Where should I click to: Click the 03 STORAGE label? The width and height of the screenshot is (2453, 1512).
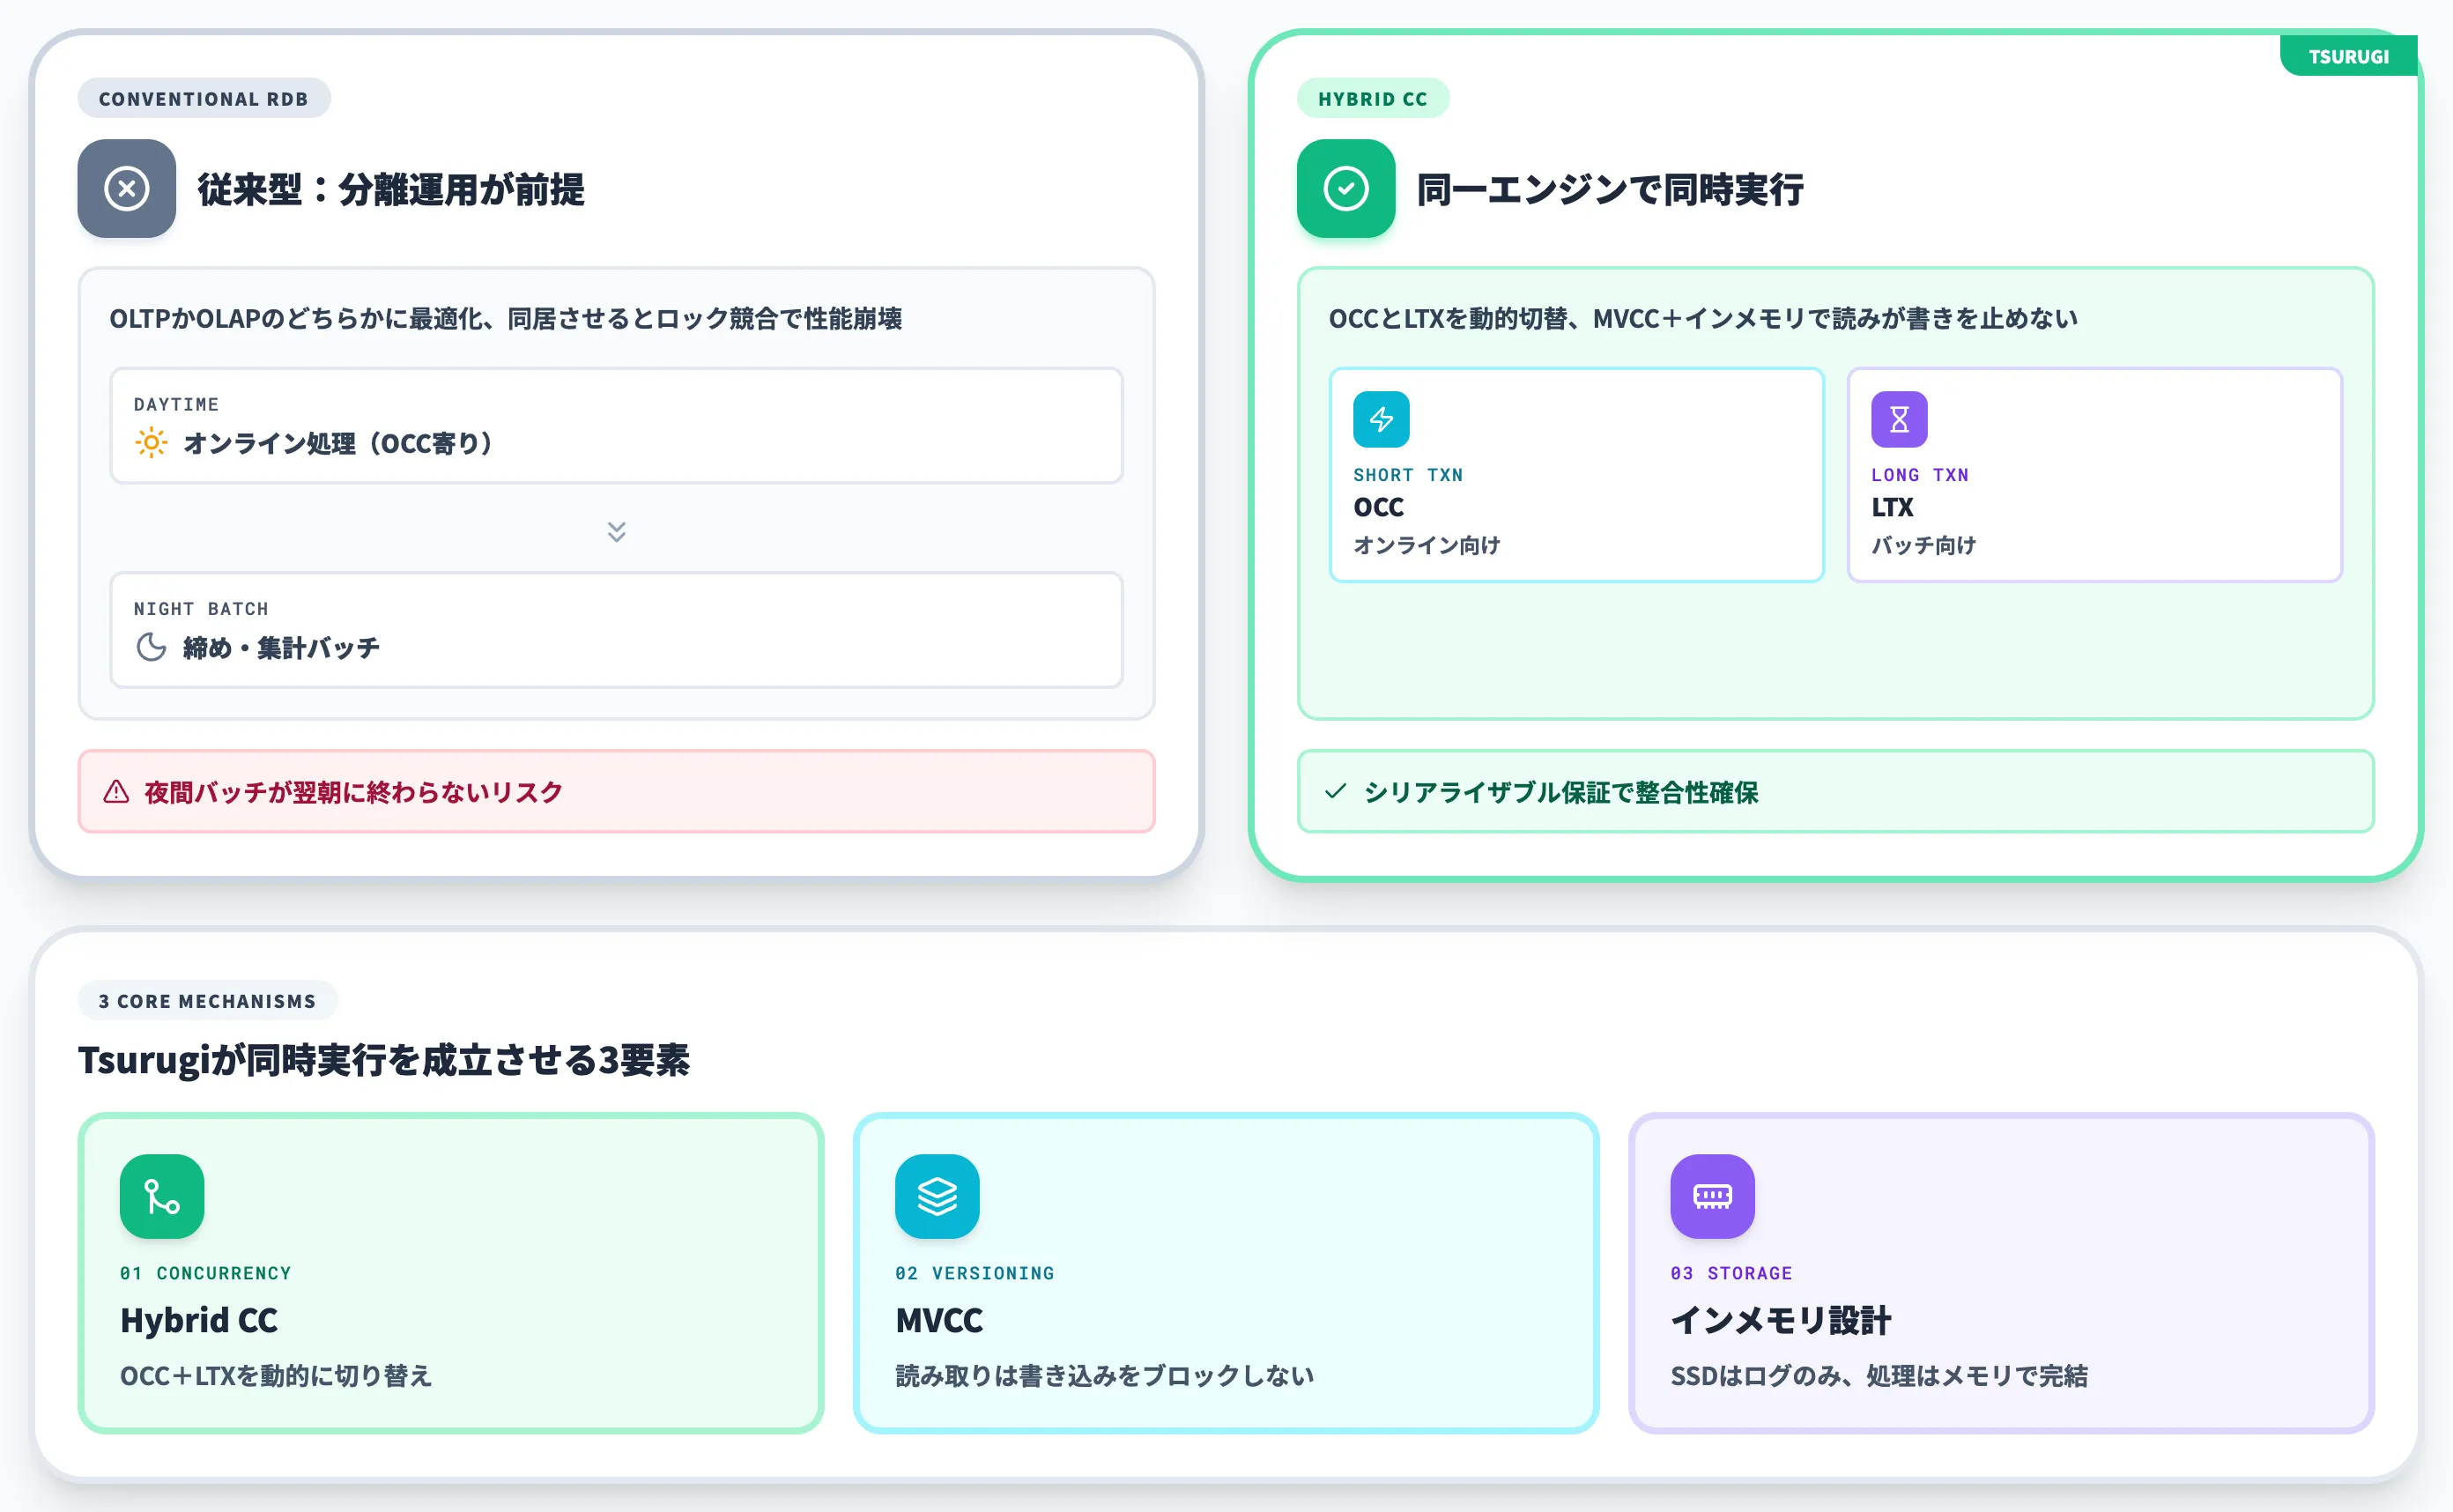[x=1732, y=1273]
